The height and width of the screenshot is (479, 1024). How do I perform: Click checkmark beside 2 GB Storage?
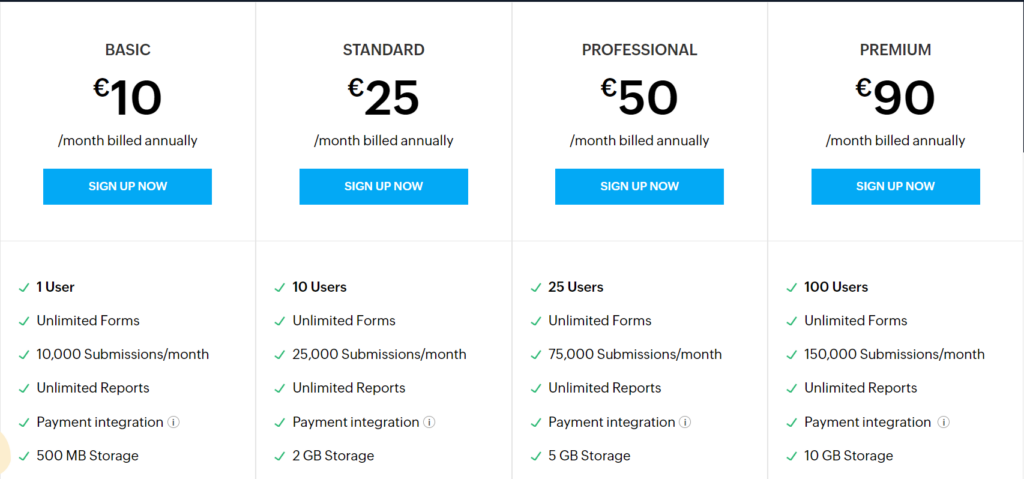point(279,456)
